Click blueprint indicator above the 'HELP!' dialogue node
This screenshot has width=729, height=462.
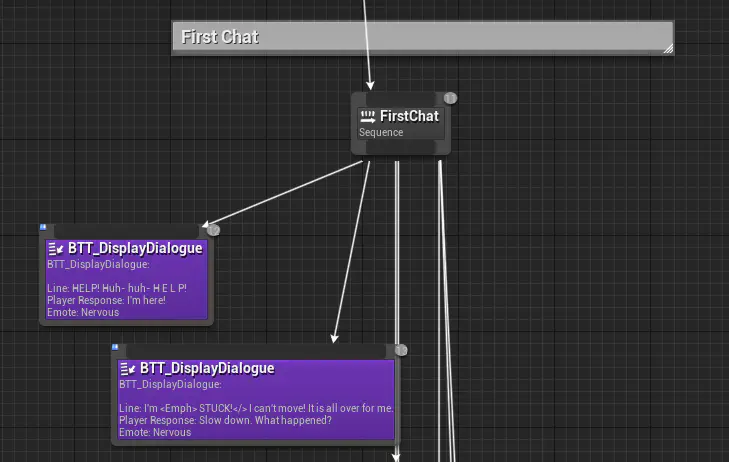[43, 228]
